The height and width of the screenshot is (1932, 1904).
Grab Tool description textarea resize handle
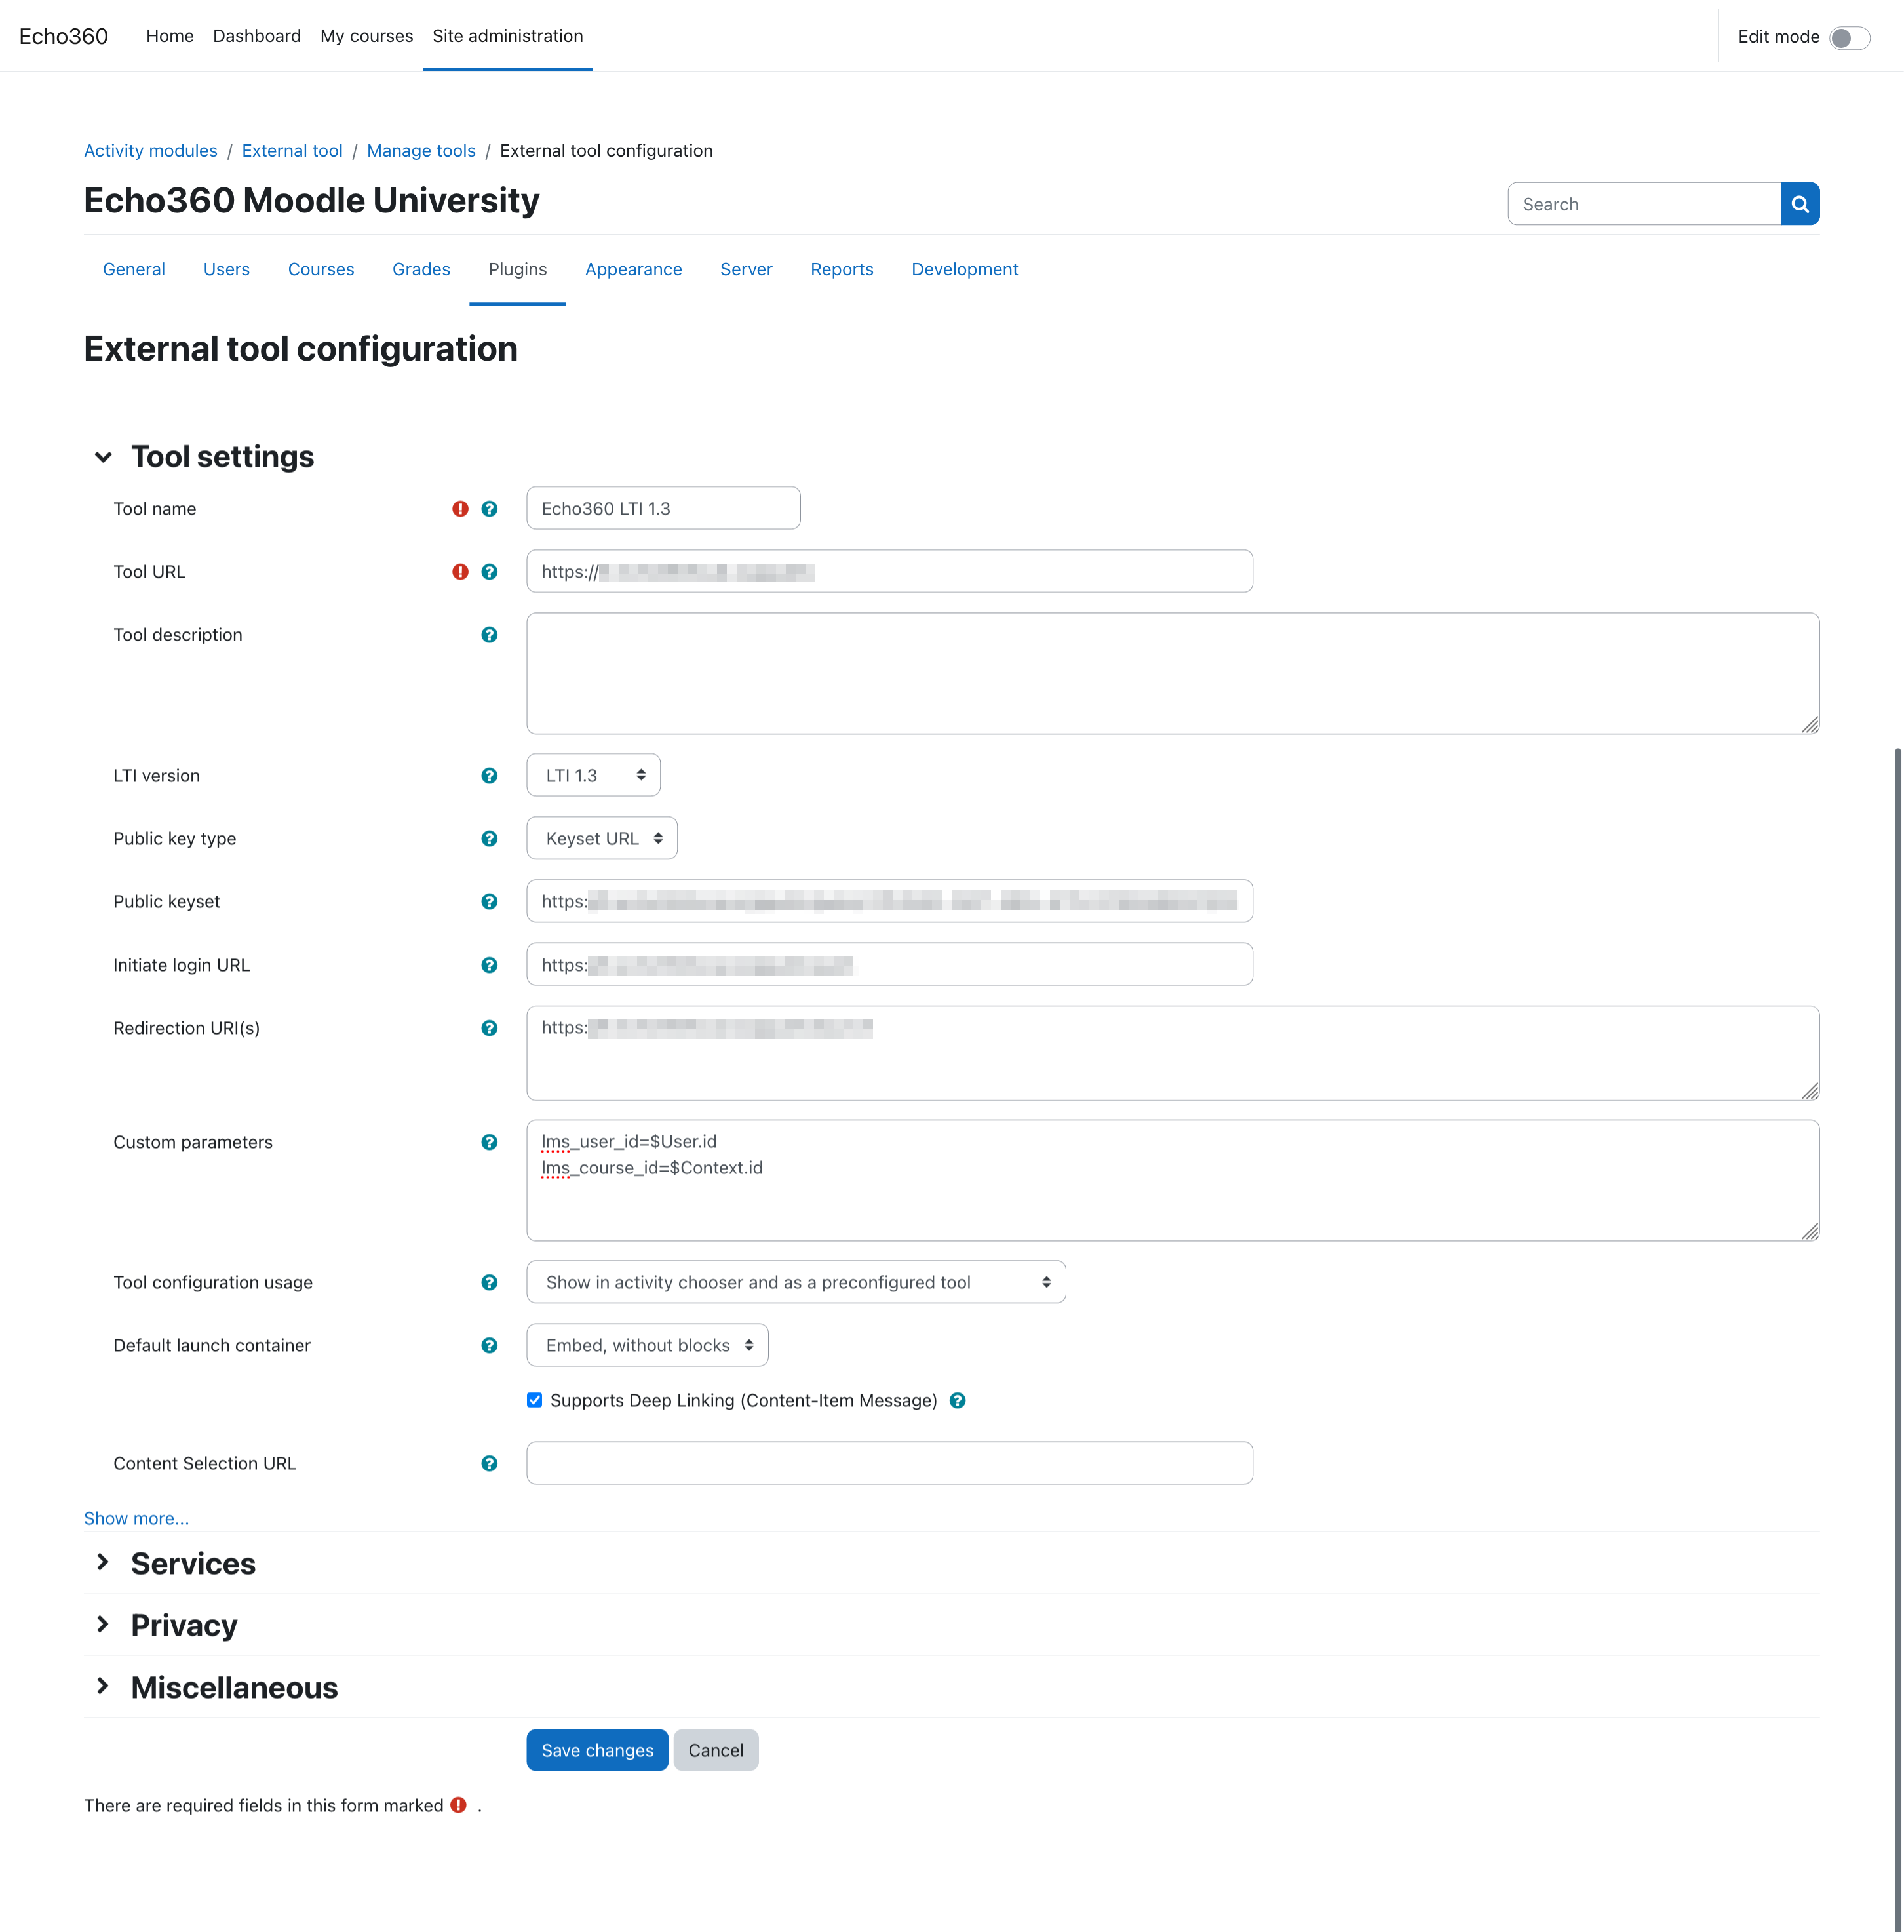click(1810, 725)
